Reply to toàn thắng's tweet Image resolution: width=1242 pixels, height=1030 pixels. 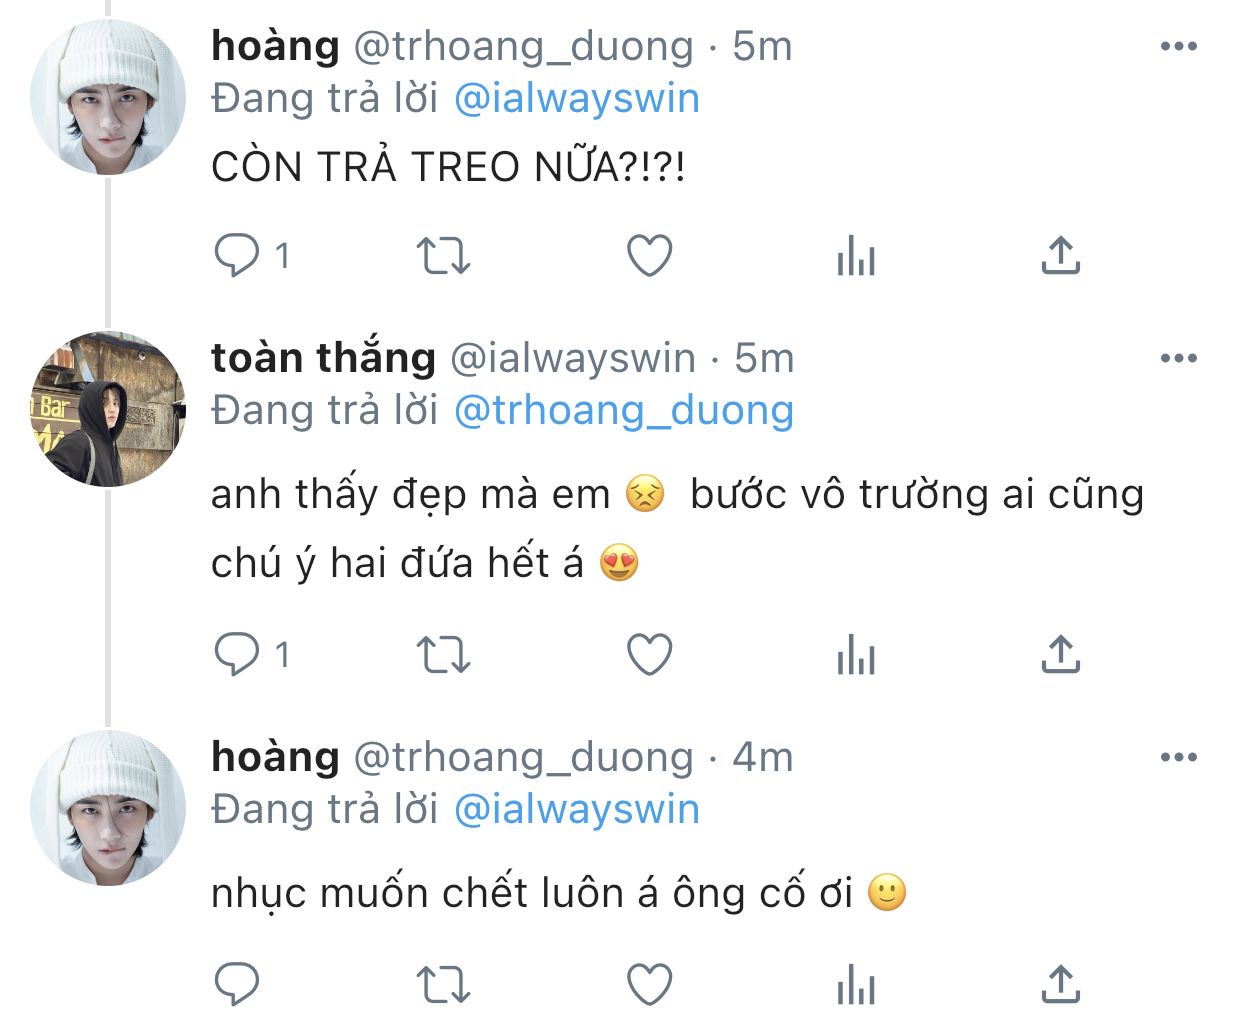[x=238, y=655]
